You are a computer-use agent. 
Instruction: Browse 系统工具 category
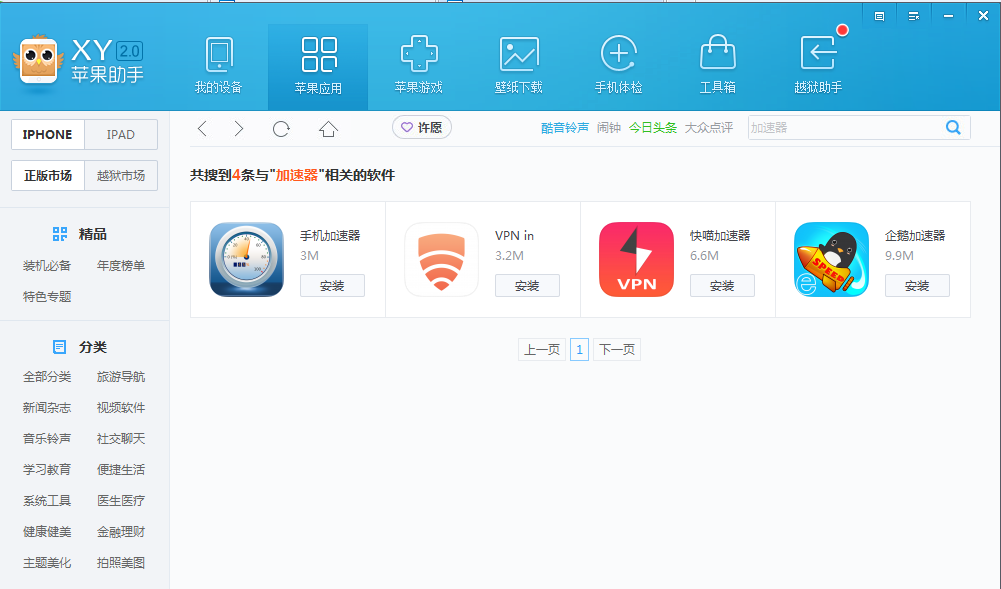47,500
